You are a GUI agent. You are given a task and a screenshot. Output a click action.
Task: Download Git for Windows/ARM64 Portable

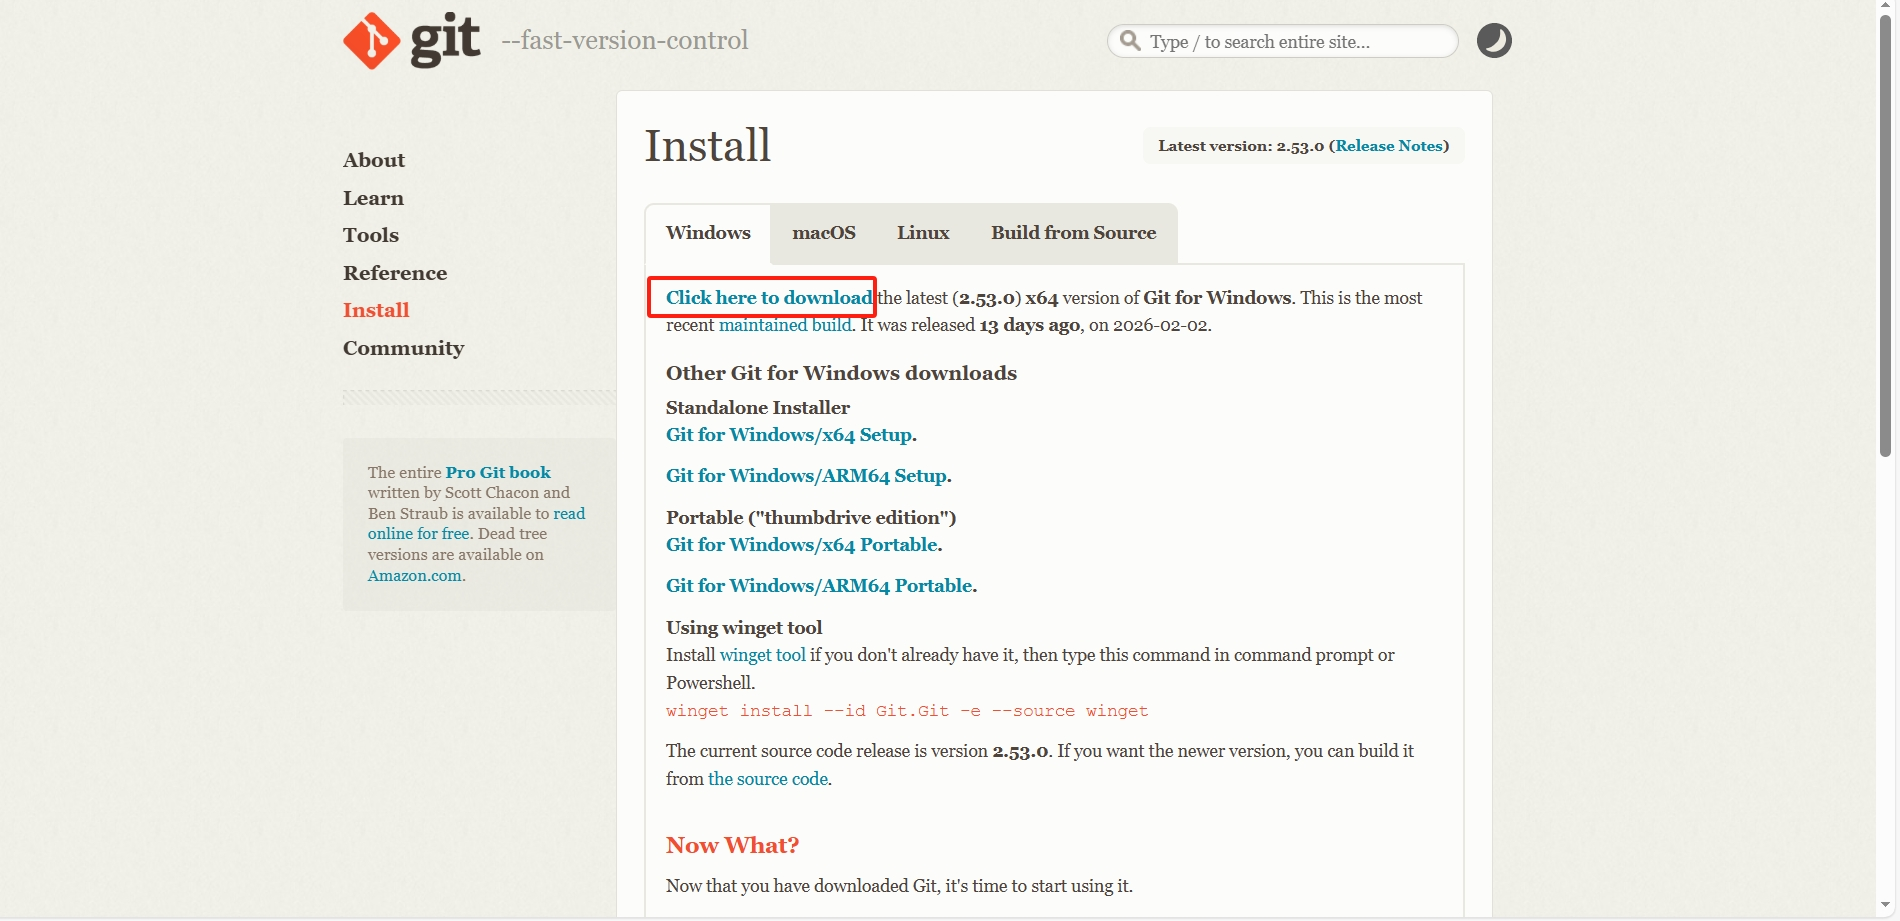819,586
